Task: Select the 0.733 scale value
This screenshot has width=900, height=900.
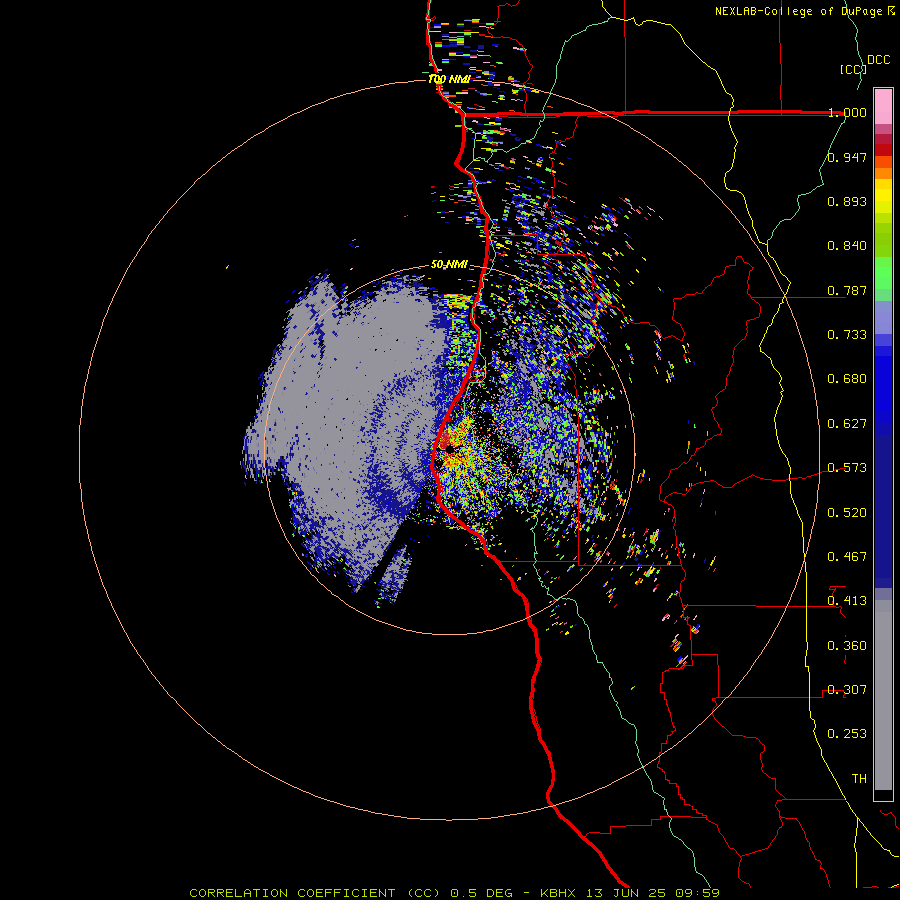Action: pos(847,335)
